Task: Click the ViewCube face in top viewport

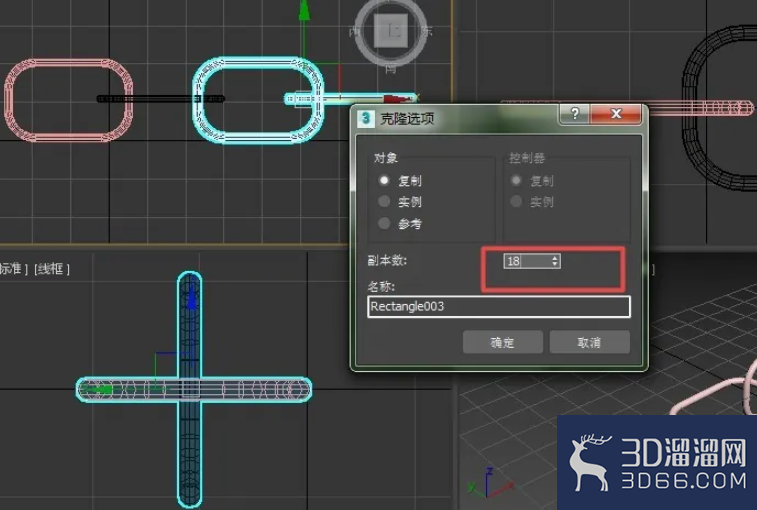Action: pos(391,31)
